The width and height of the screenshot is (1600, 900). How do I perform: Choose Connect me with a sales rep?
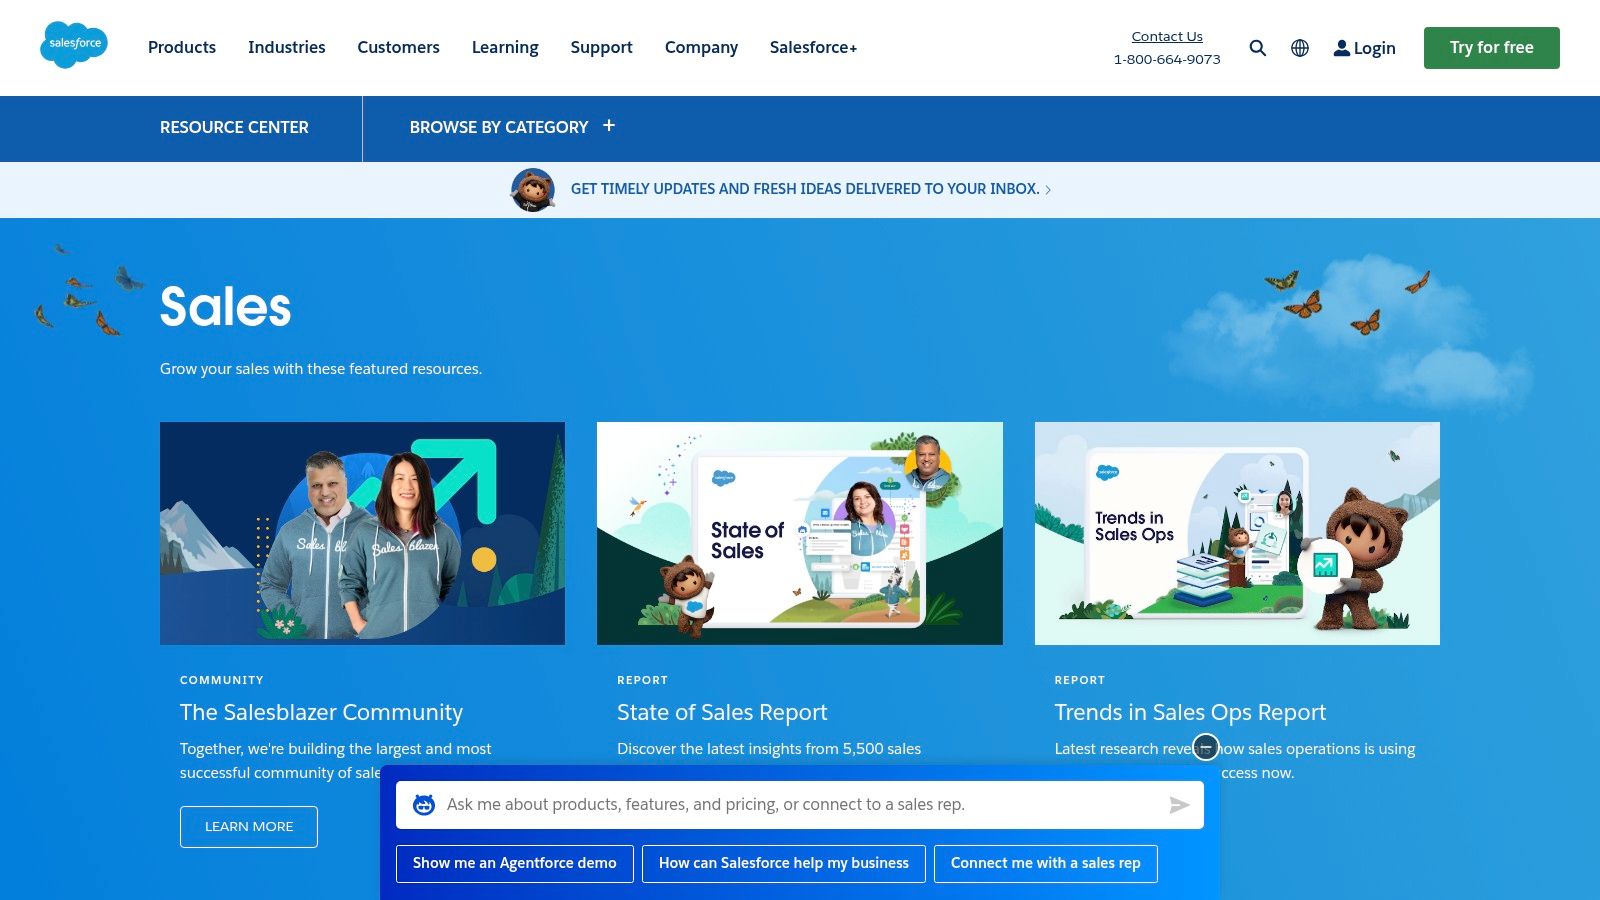click(1046, 864)
